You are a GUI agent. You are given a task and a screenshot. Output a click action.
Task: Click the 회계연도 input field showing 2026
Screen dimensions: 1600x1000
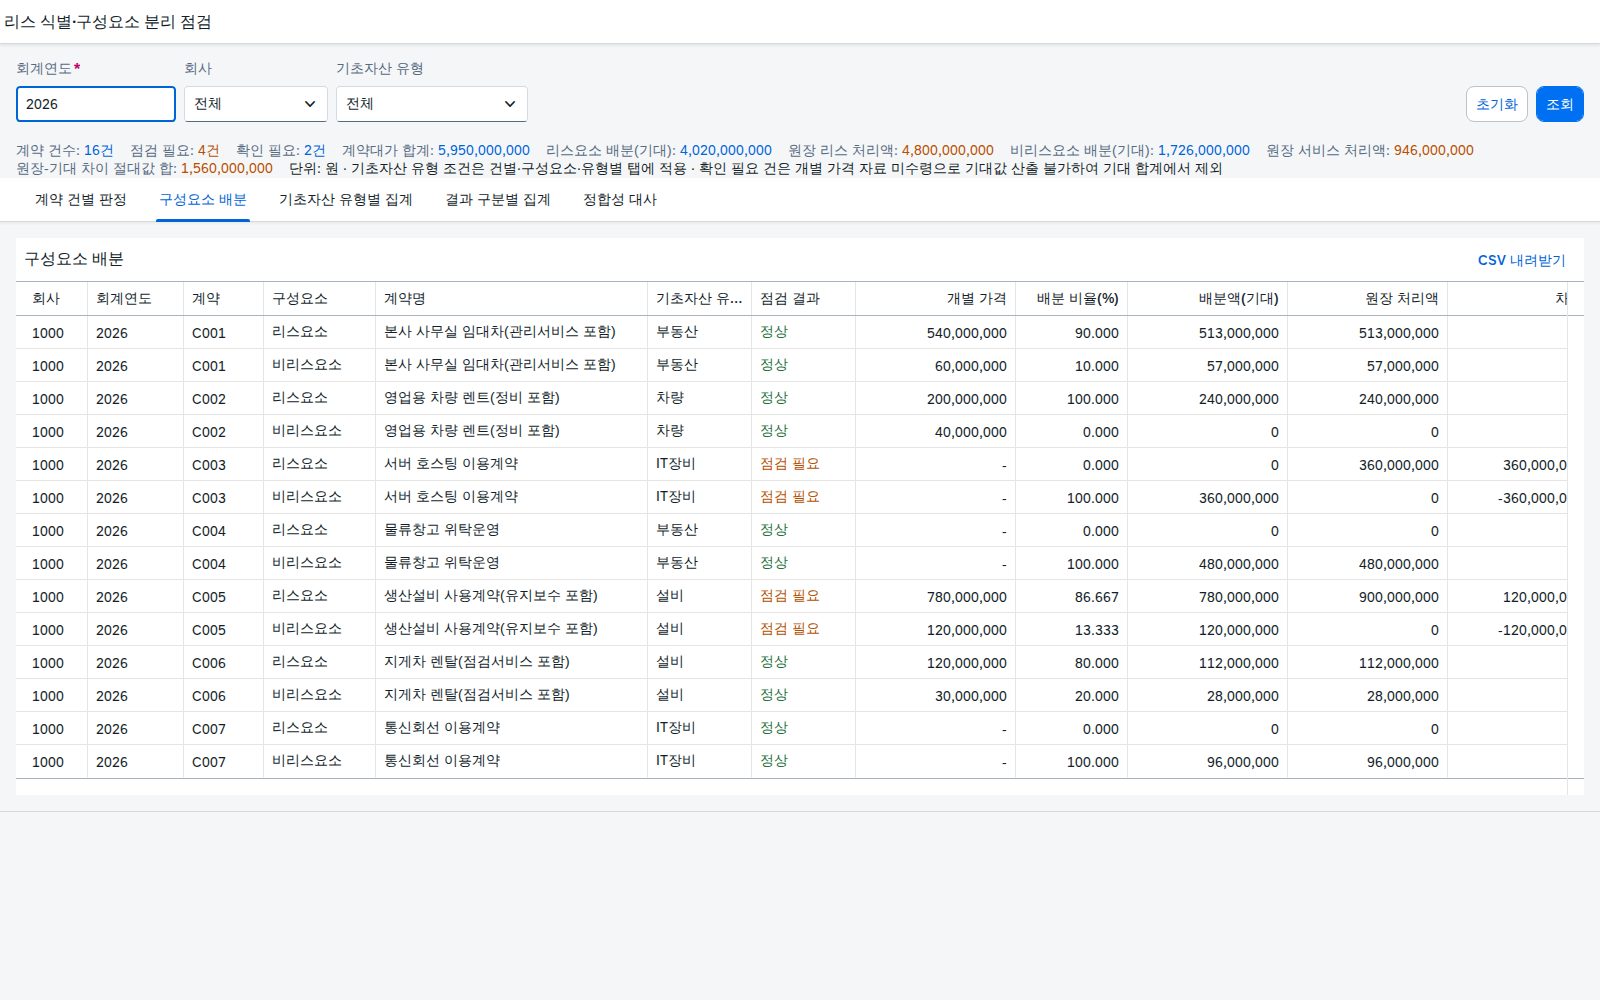pos(96,104)
